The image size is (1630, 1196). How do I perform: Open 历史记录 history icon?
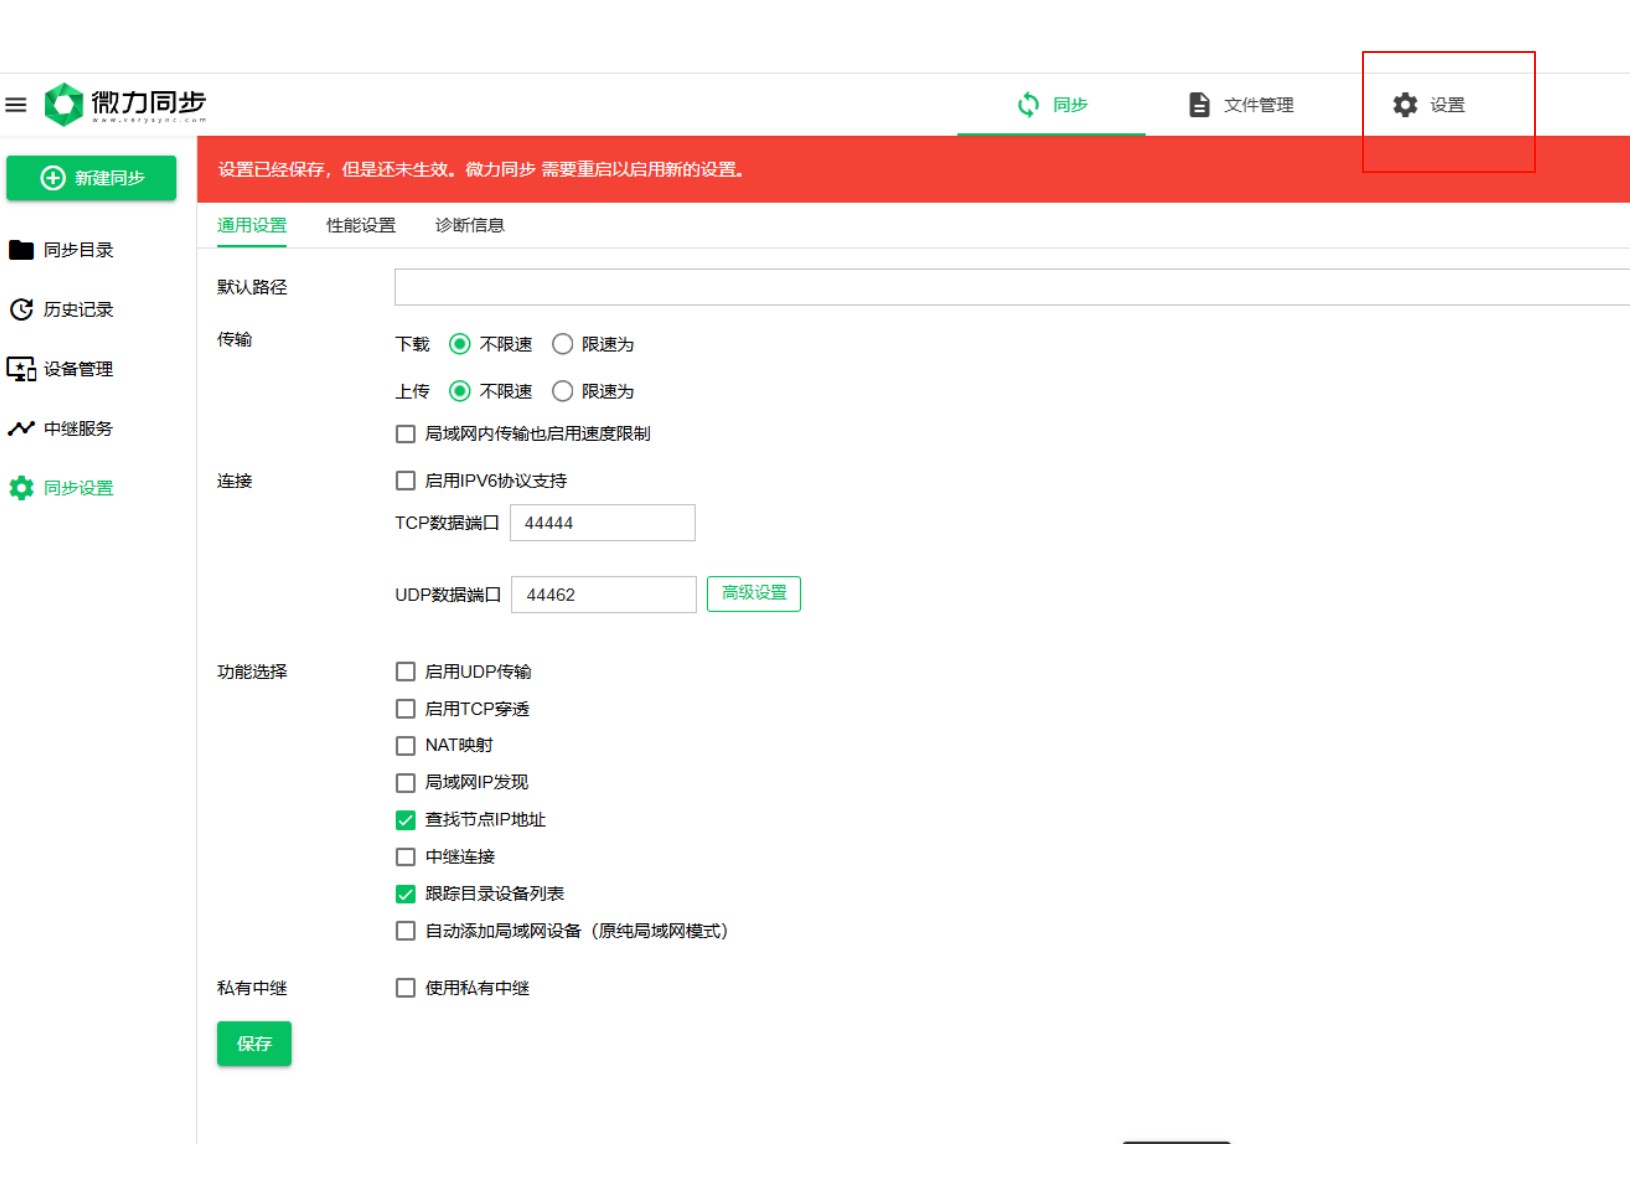[21, 310]
